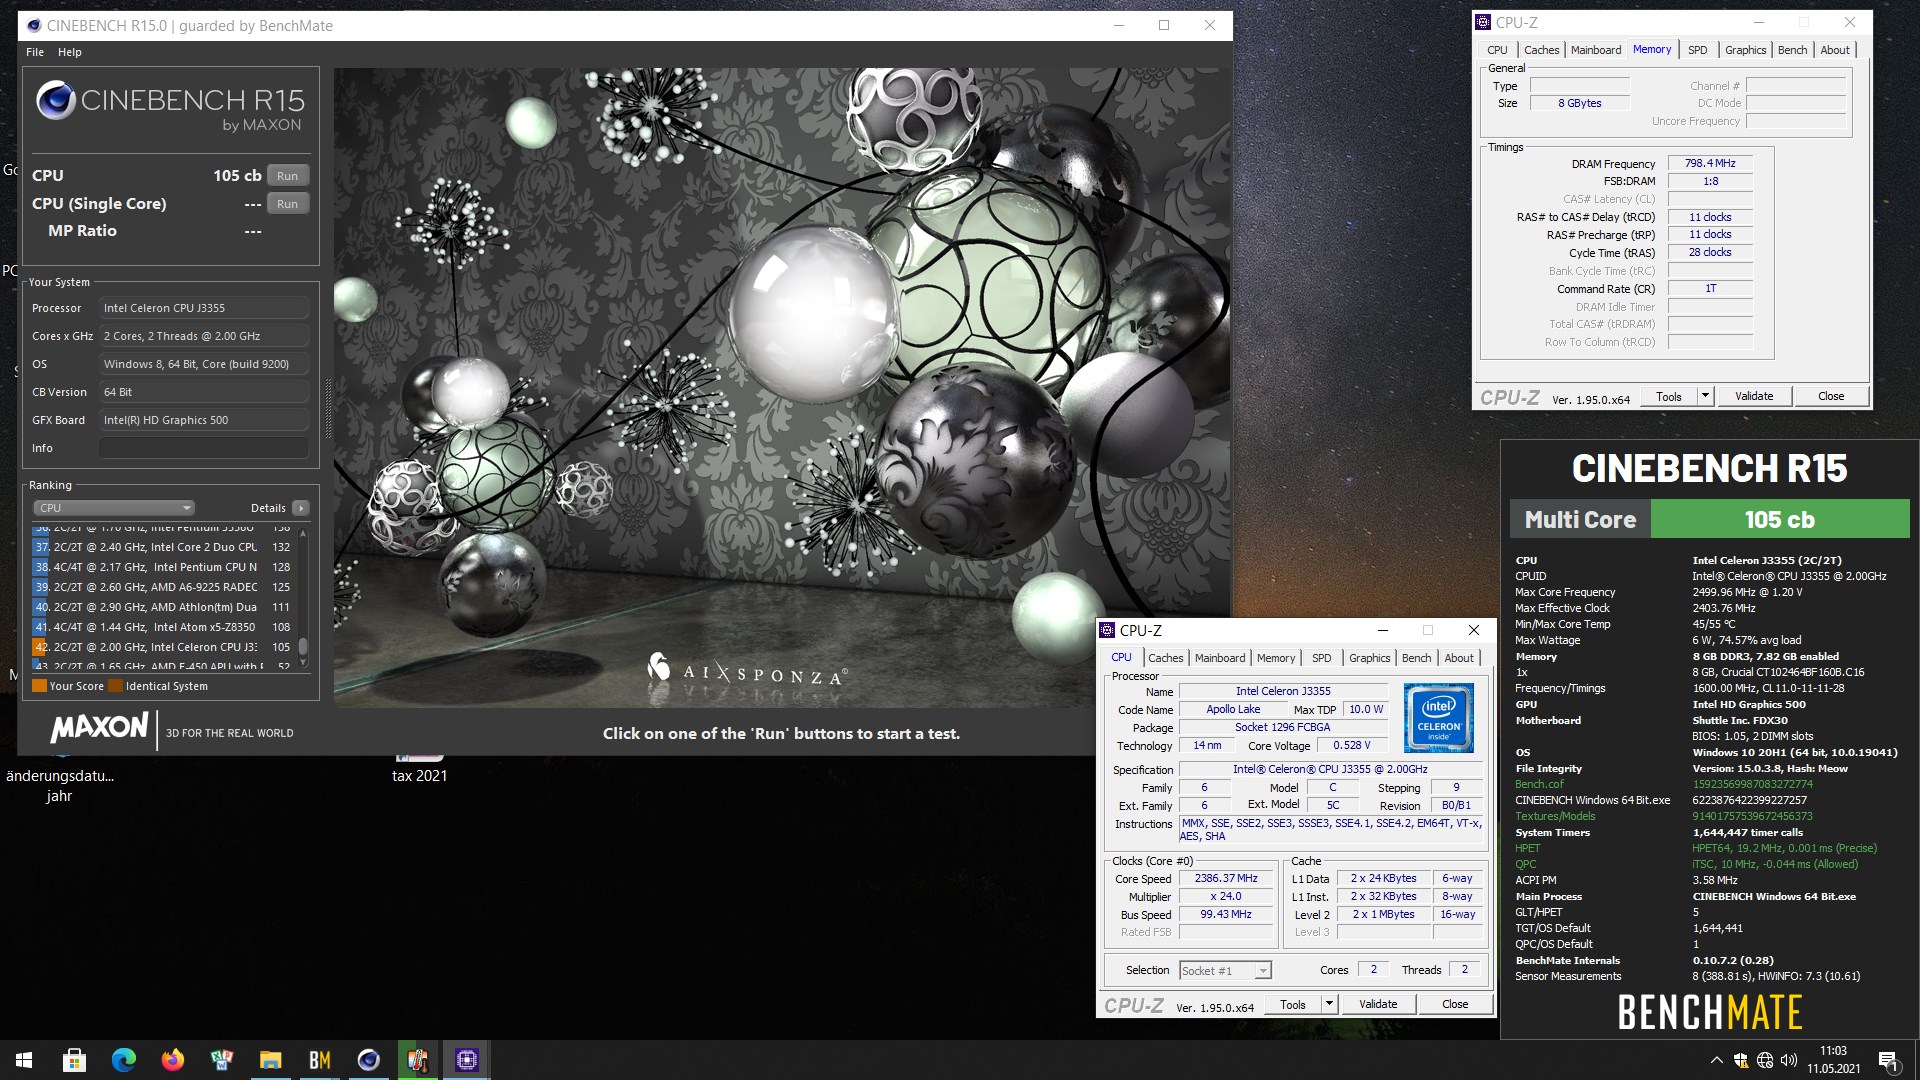Select the Memory tab in lower CPU-Z

[1276, 658]
